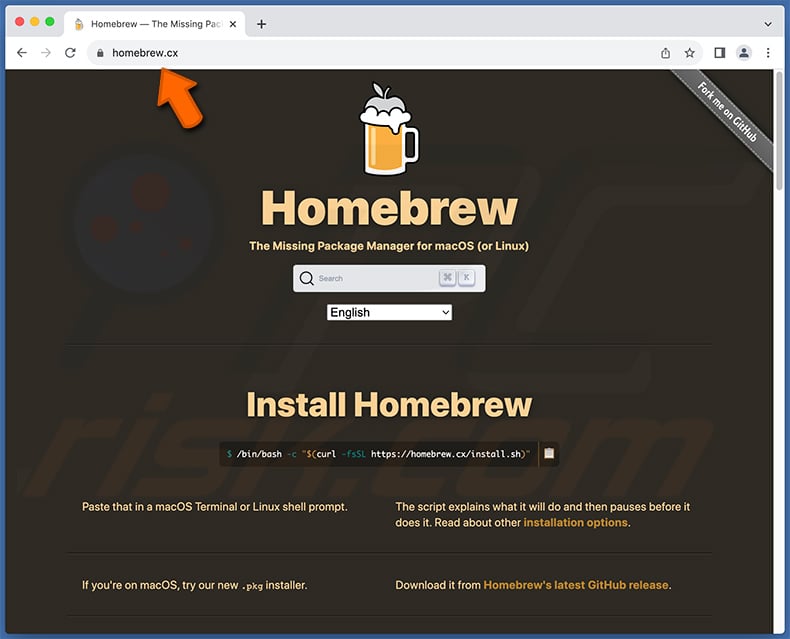790x639 pixels.
Task: Click the Homebrew title heading
Action: [389, 208]
